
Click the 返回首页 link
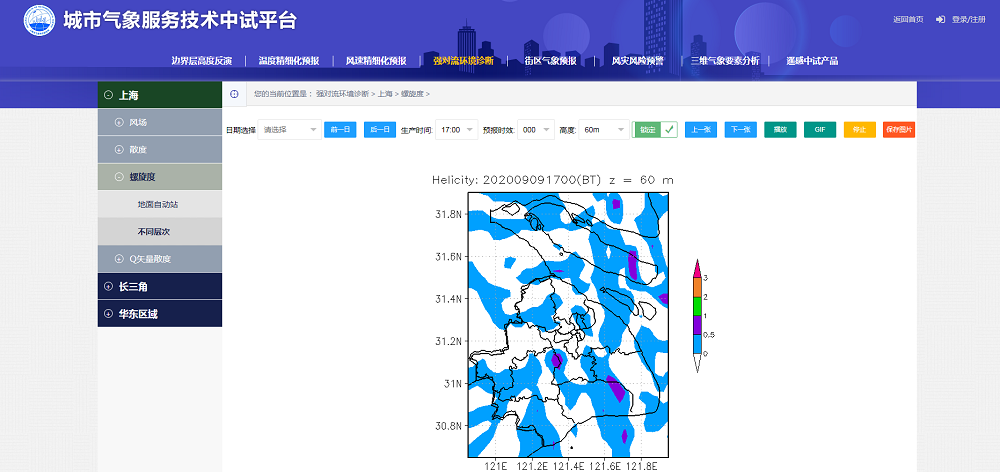[x=908, y=20]
